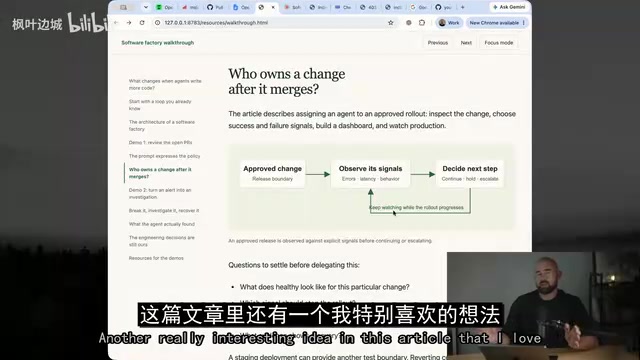Open 'The architecture of a software factory'
Viewport: 640px width, 360px height.
tap(162, 125)
